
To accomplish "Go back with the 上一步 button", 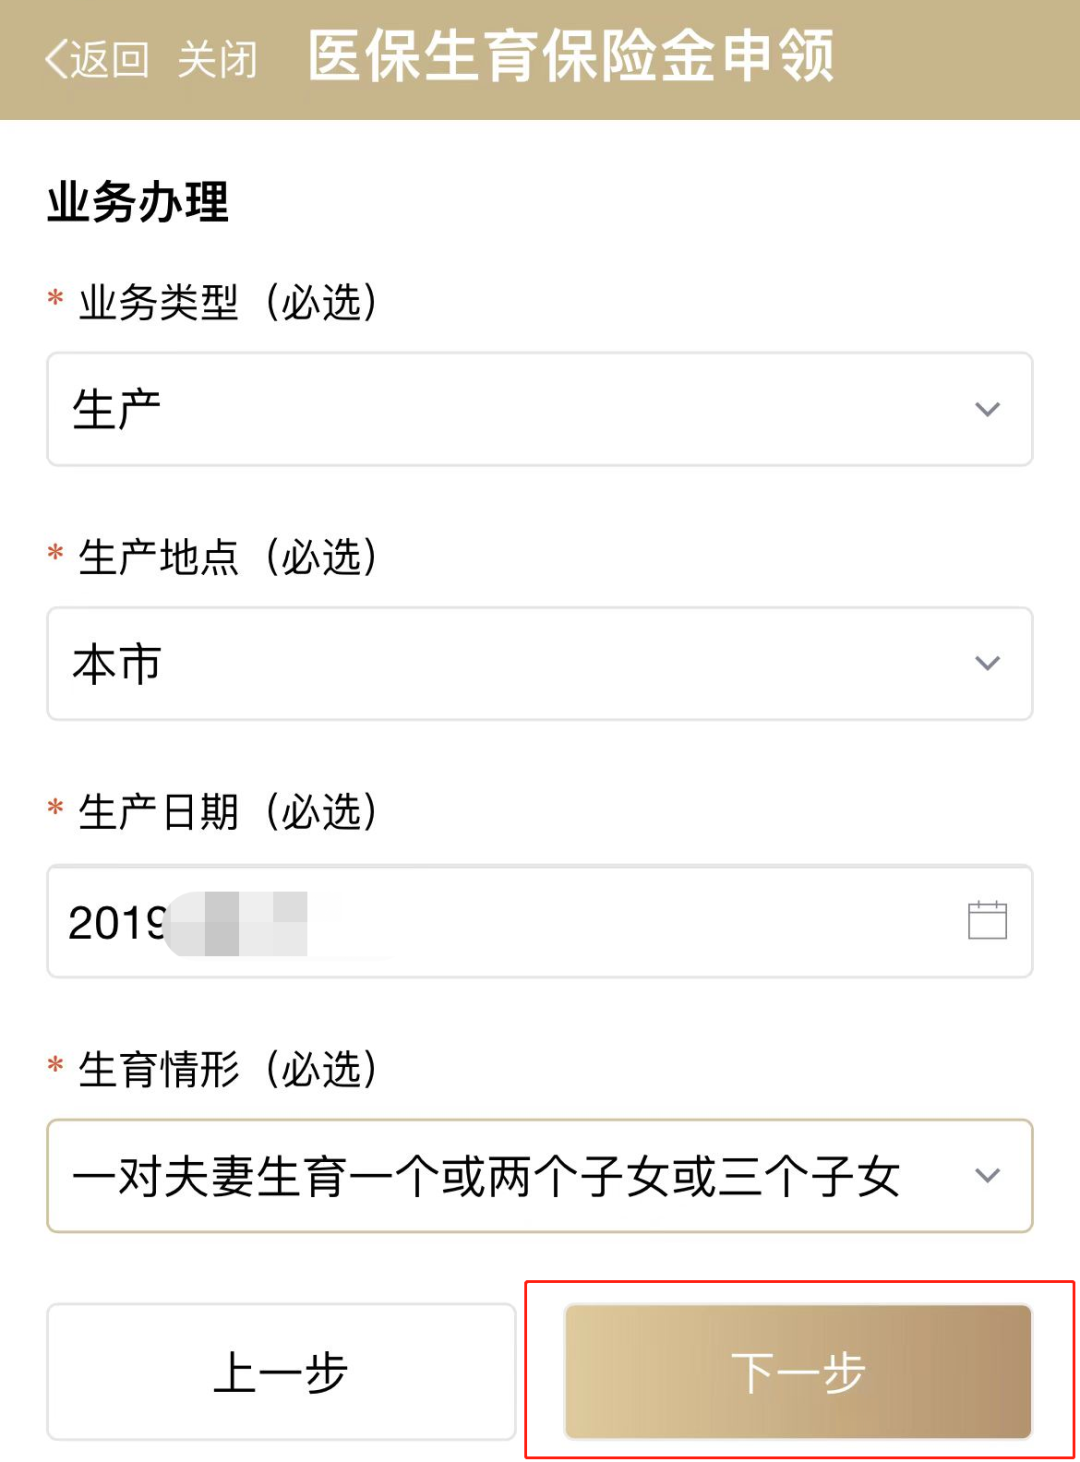I will pyautogui.click(x=281, y=1372).
